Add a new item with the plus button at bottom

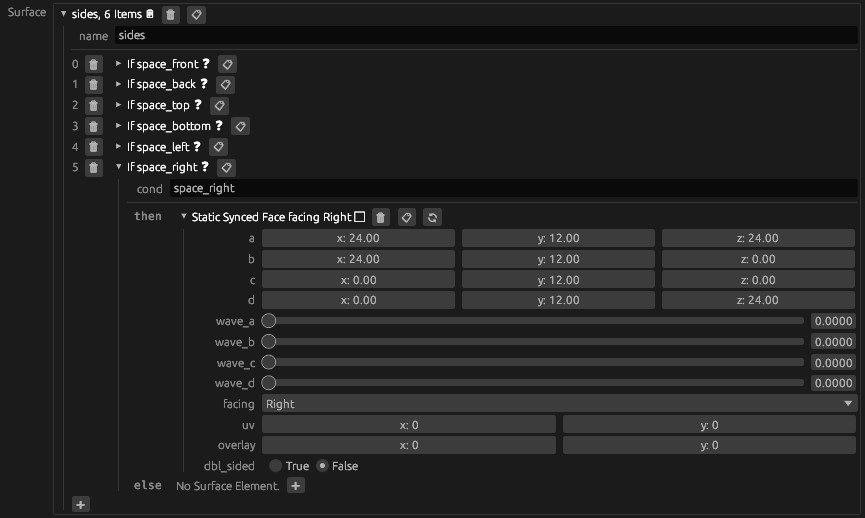[80, 503]
